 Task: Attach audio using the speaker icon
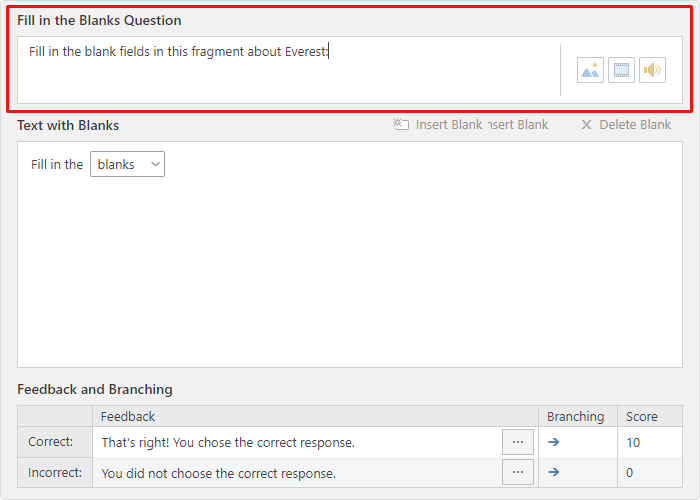(x=652, y=70)
